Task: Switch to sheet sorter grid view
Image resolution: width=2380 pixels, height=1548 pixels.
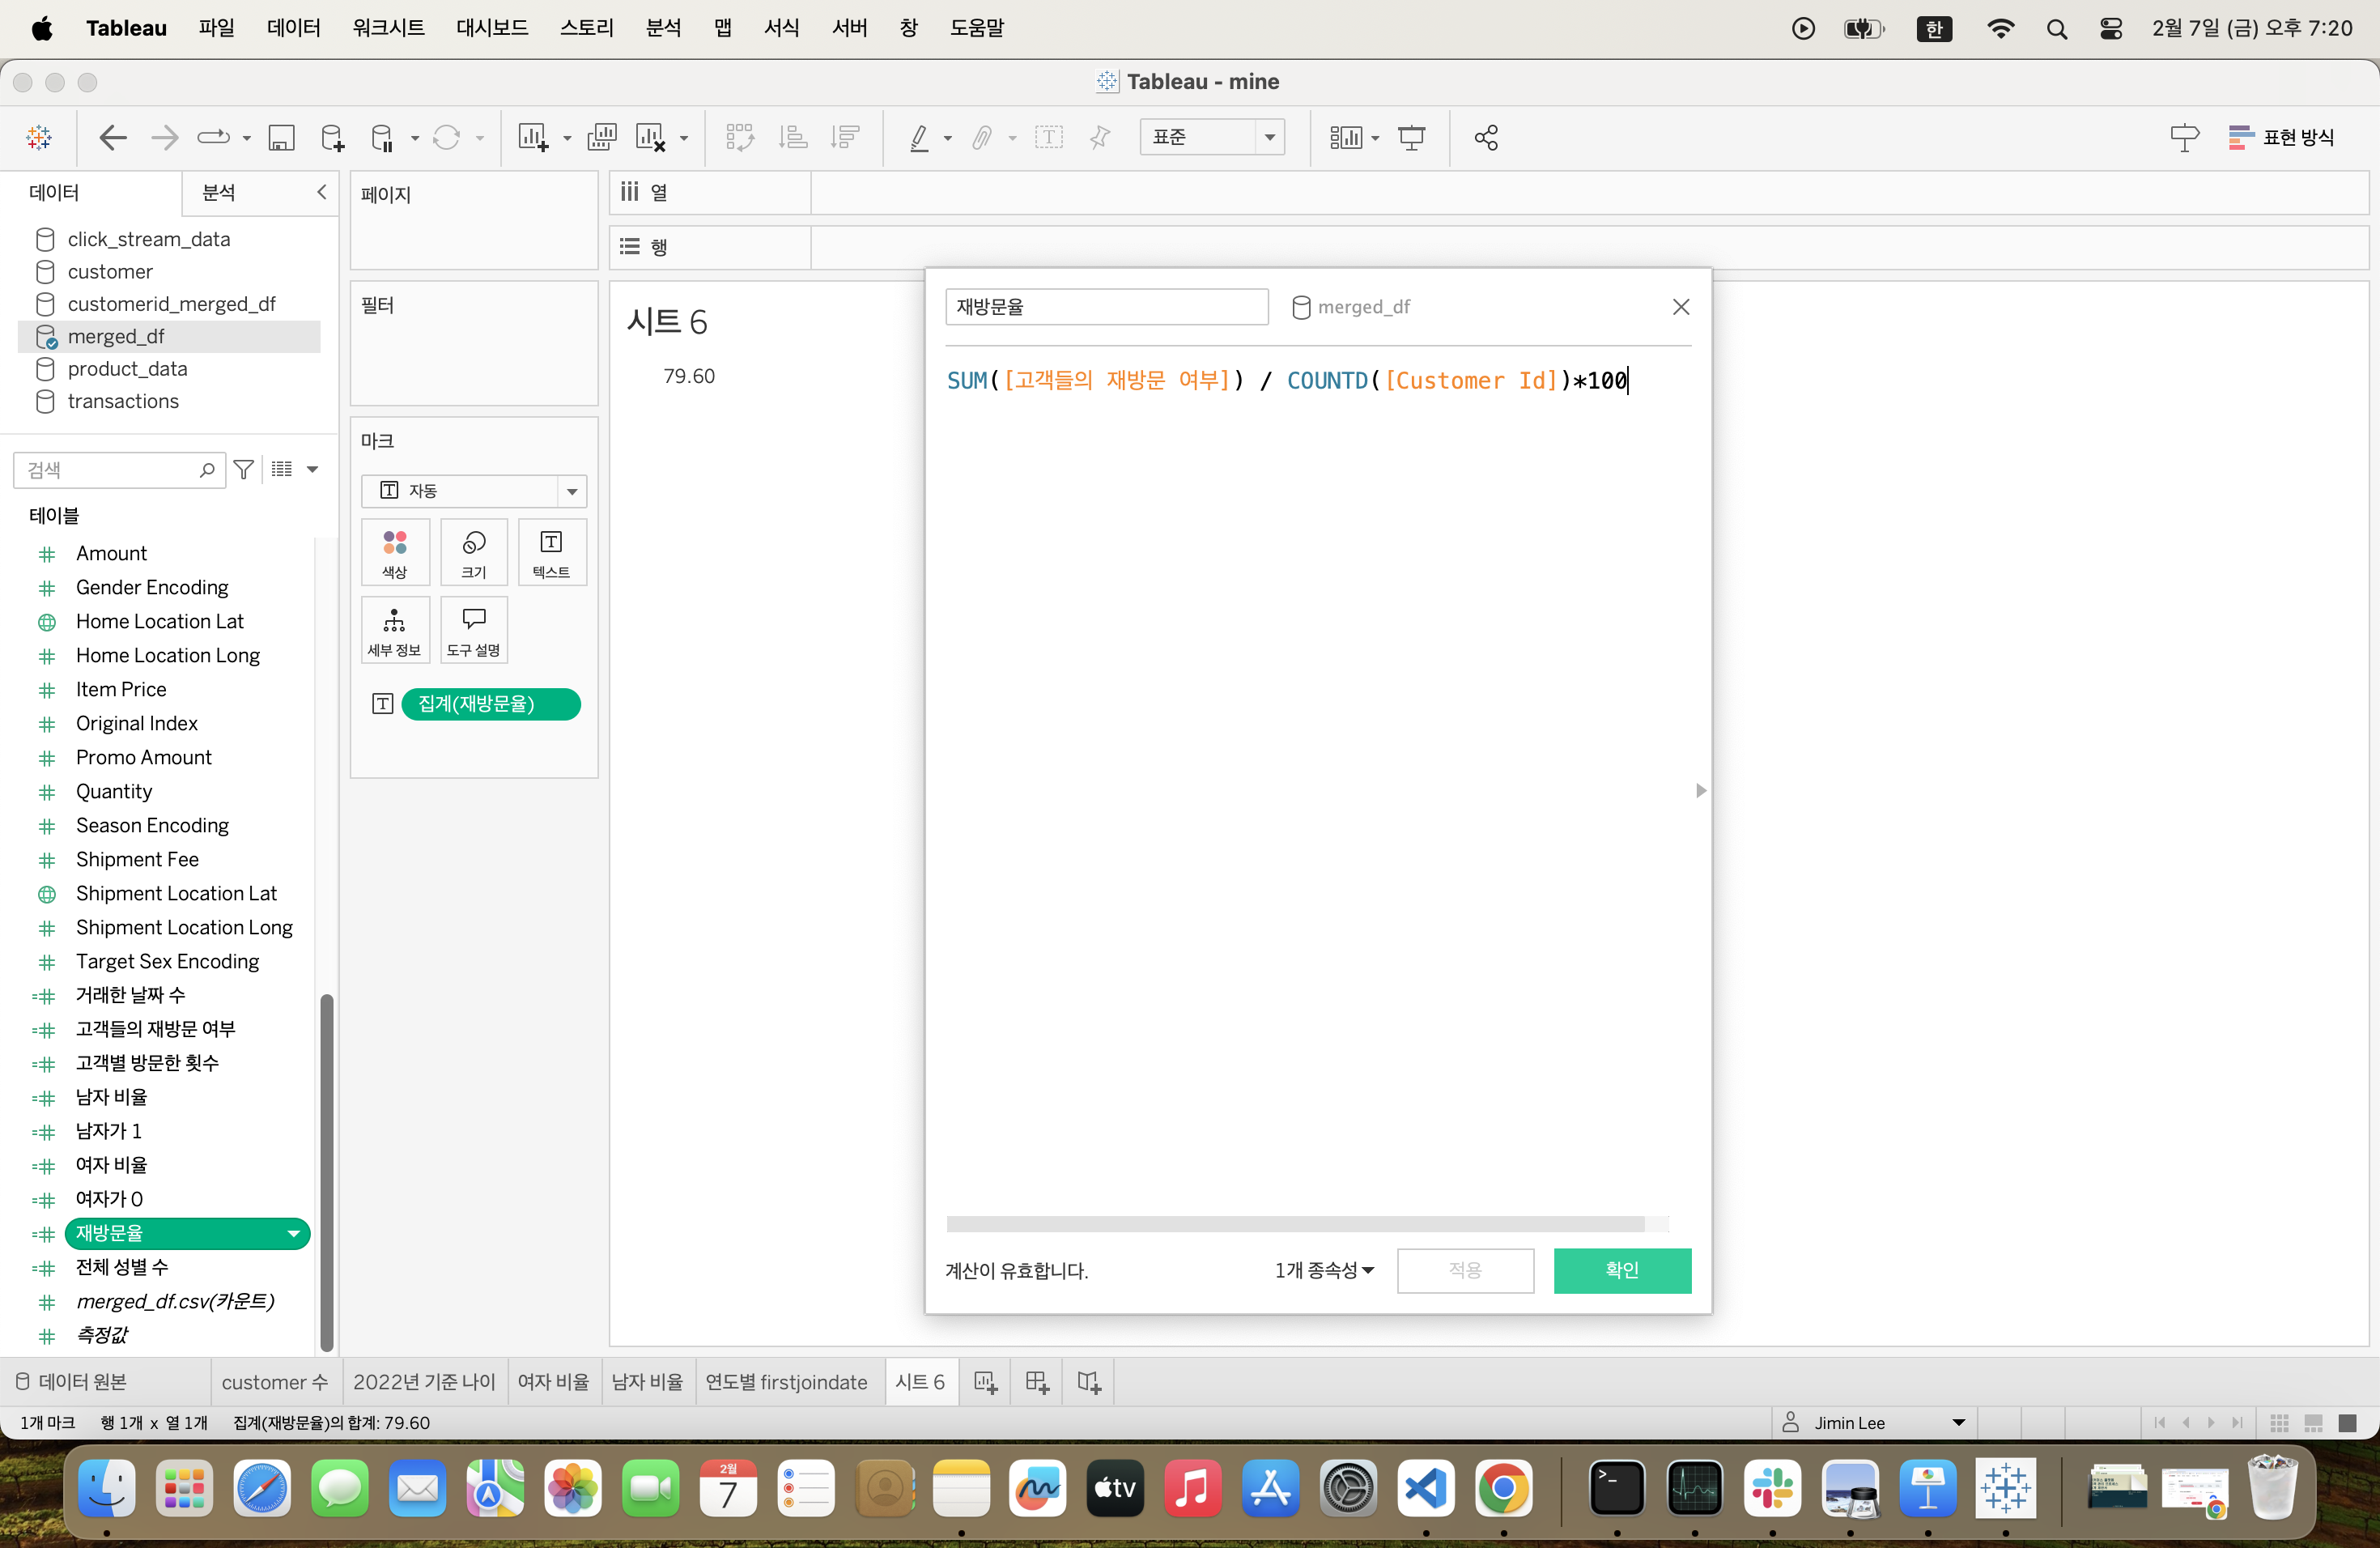Action: click(x=2279, y=1423)
